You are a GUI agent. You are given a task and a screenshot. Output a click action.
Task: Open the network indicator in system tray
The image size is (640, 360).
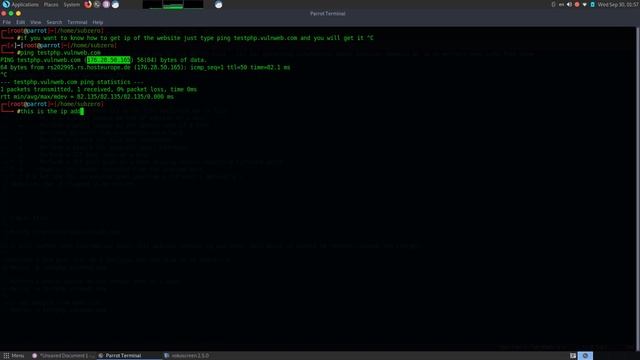point(584,4)
